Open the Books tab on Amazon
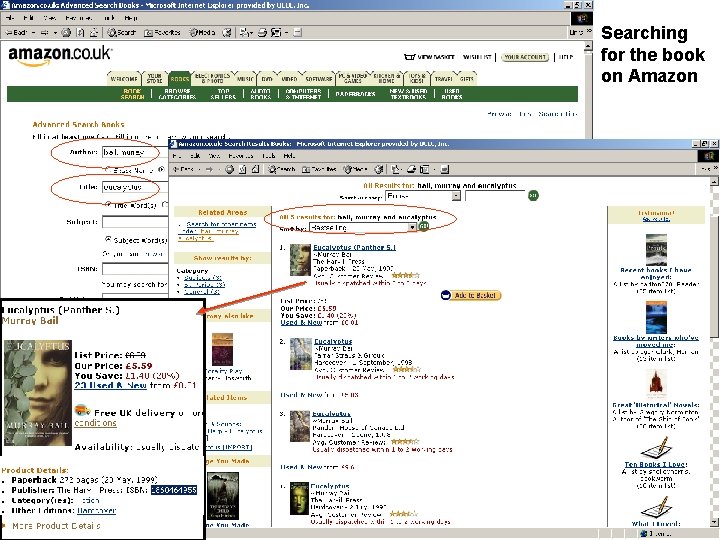 click(x=179, y=79)
